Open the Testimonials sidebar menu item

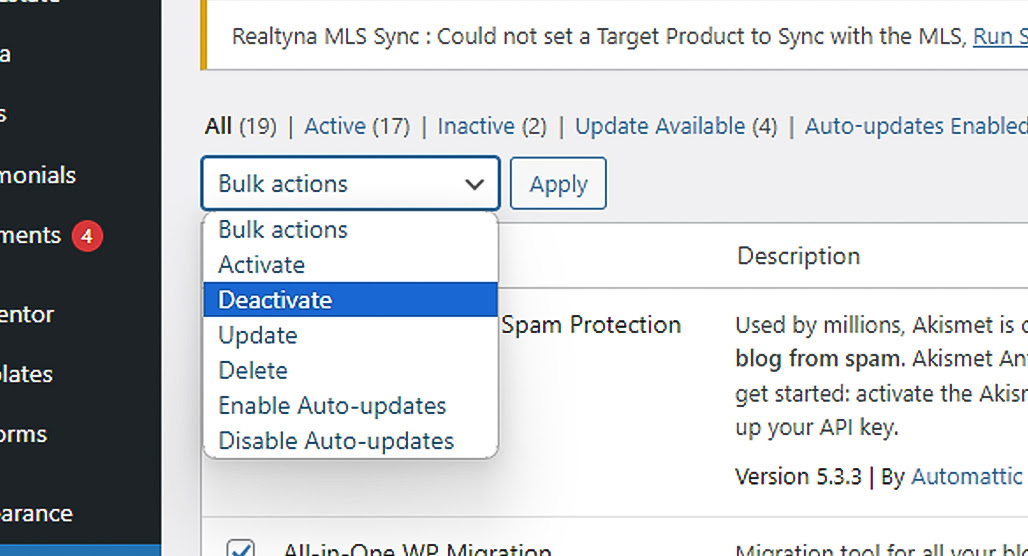click(38, 175)
